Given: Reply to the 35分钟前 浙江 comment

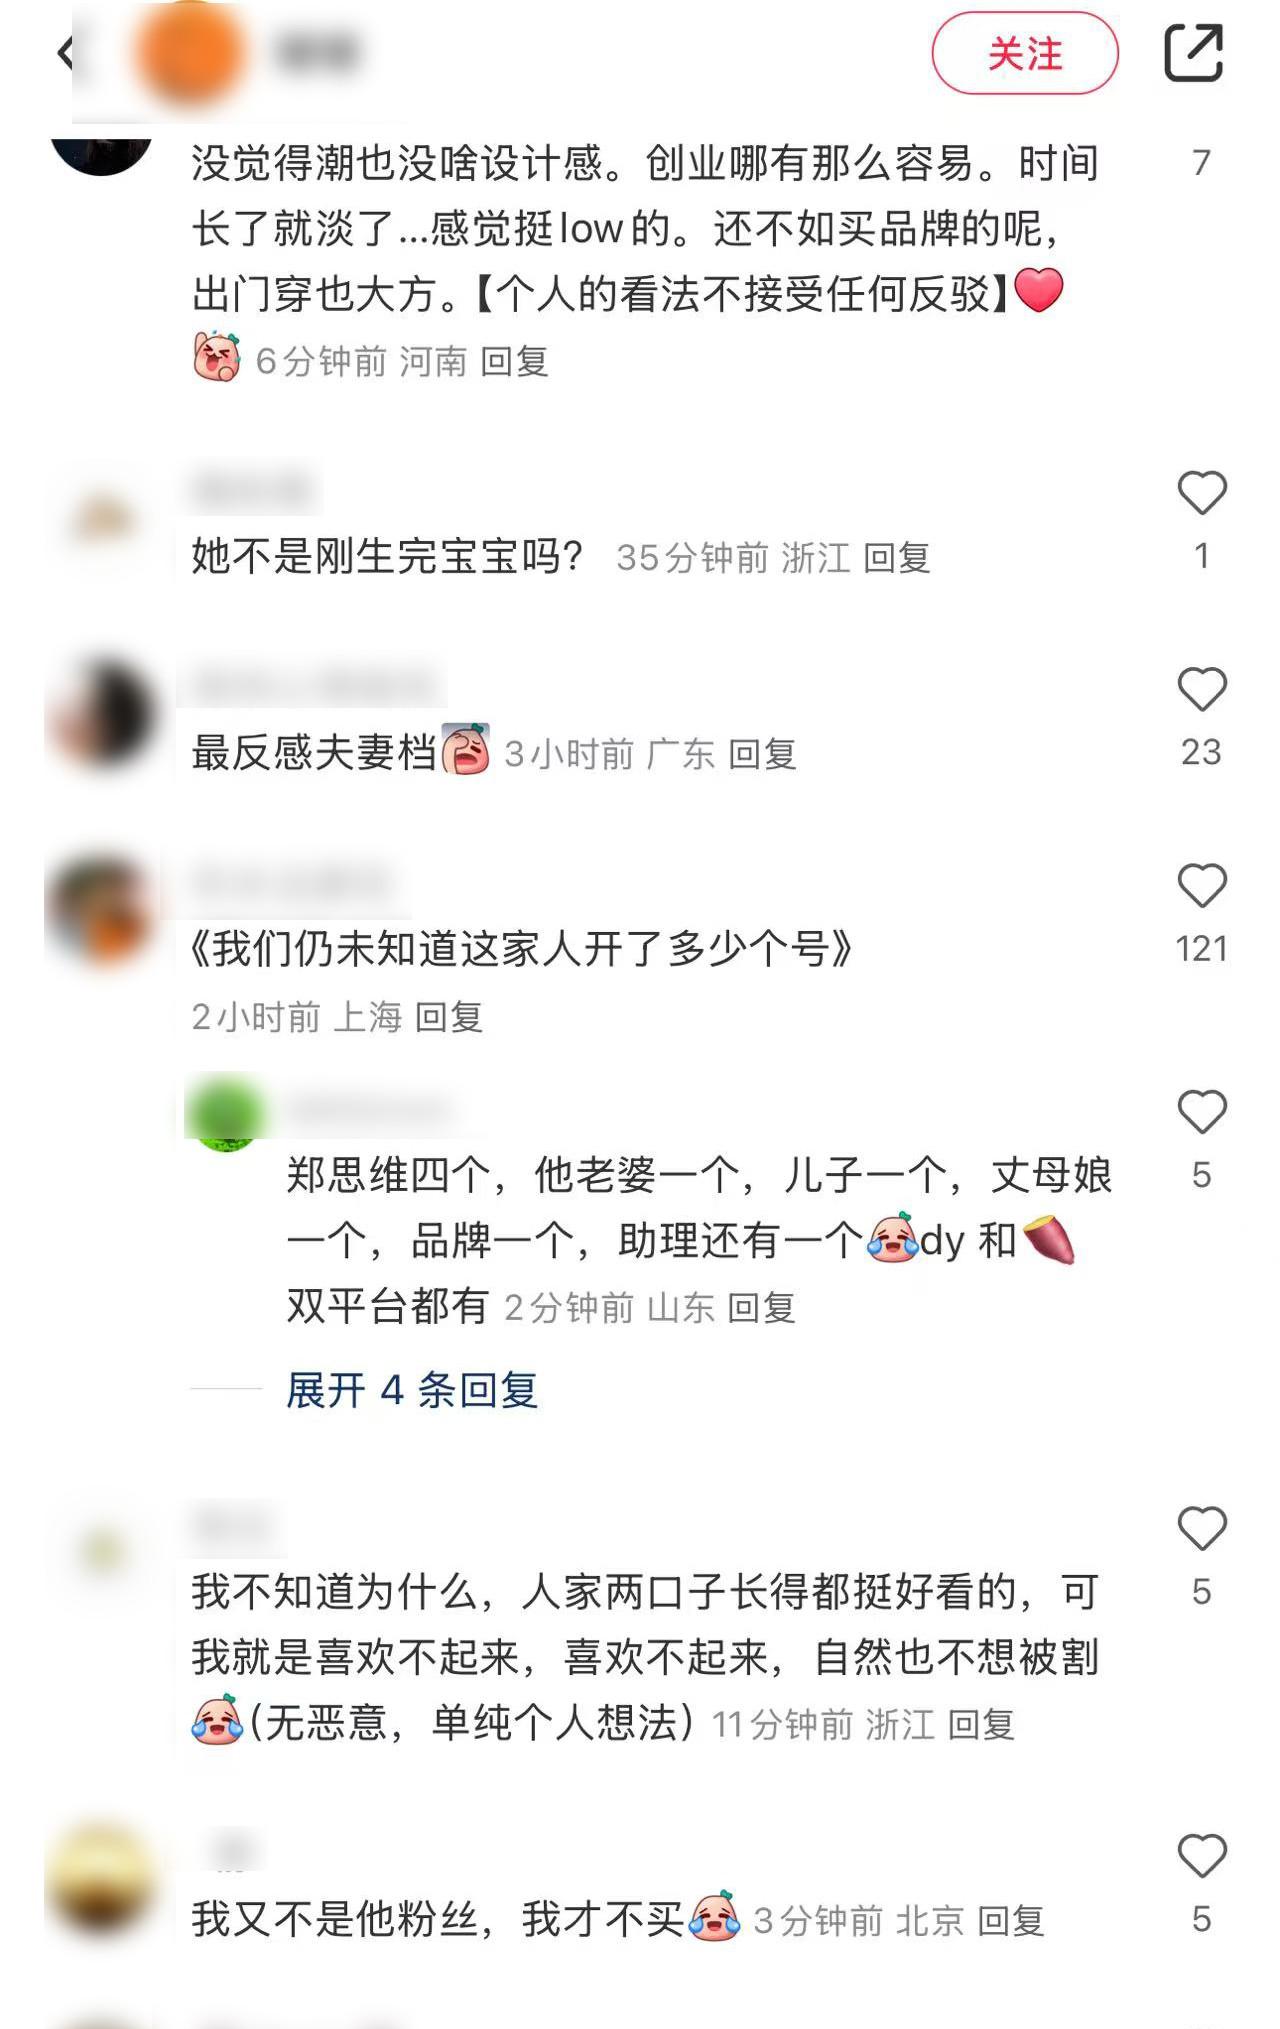Looking at the screenshot, I should click(x=897, y=557).
